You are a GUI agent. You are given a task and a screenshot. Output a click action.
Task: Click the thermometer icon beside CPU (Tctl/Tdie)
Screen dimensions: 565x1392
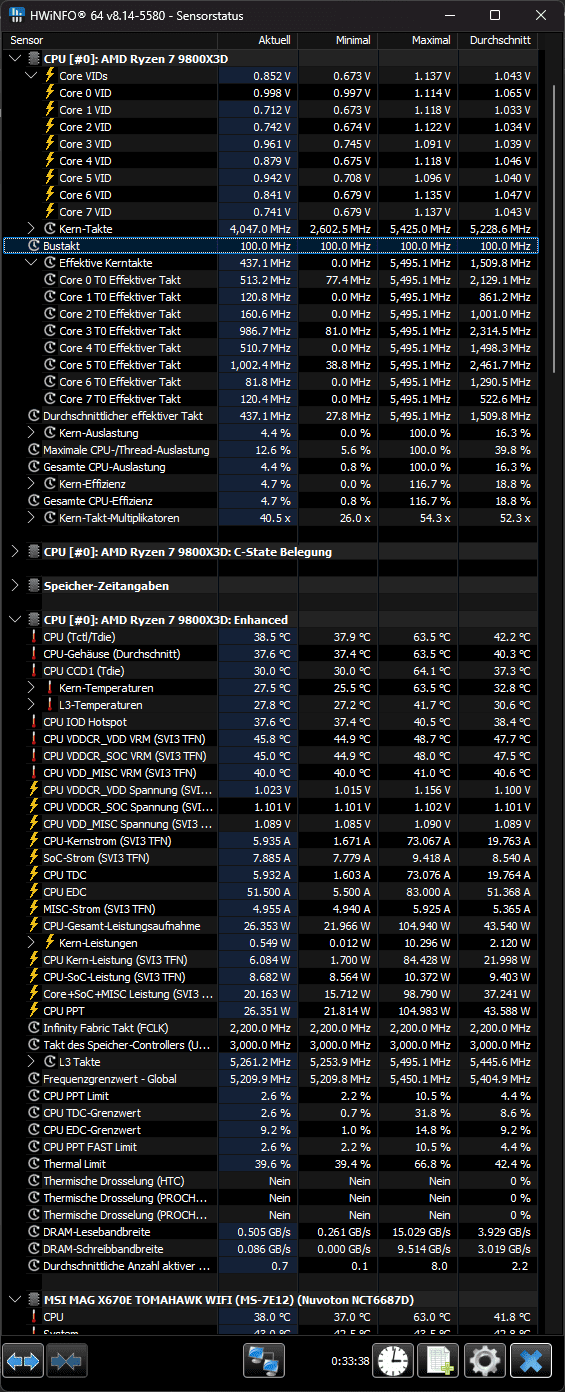34,636
